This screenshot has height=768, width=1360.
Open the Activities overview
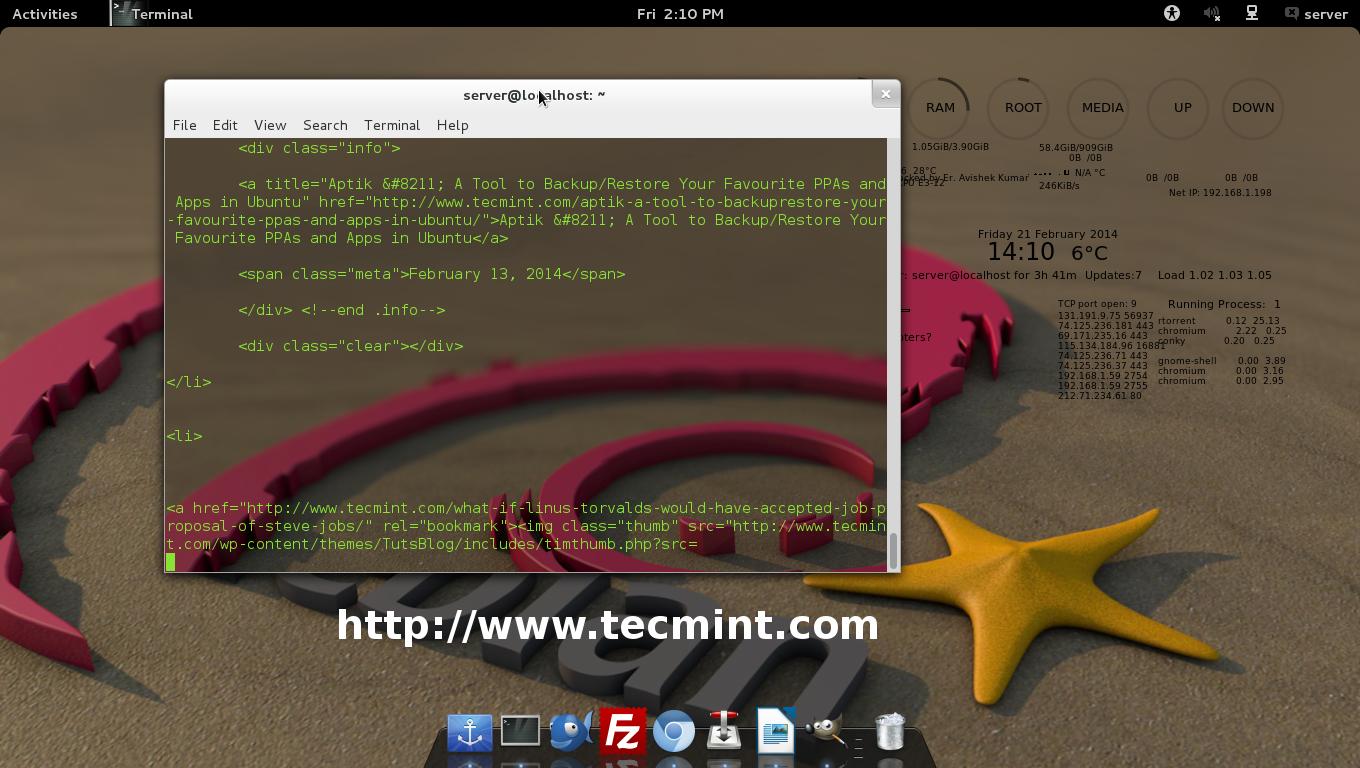44,13
